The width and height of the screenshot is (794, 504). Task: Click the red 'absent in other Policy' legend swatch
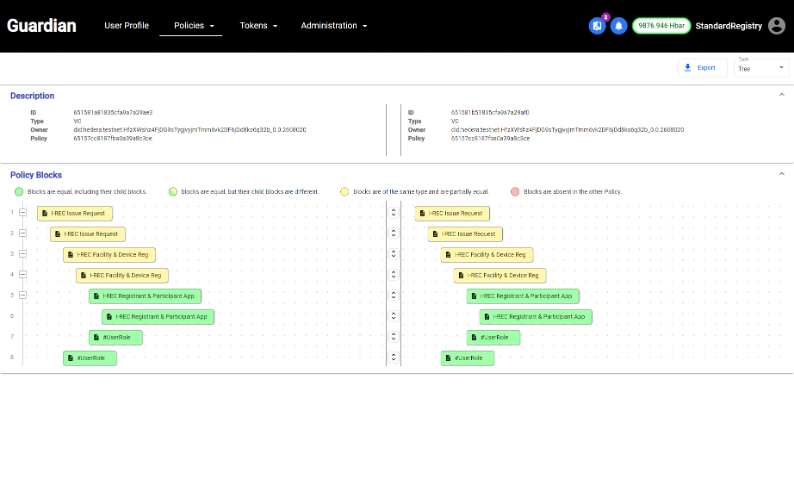click(515, 191)
